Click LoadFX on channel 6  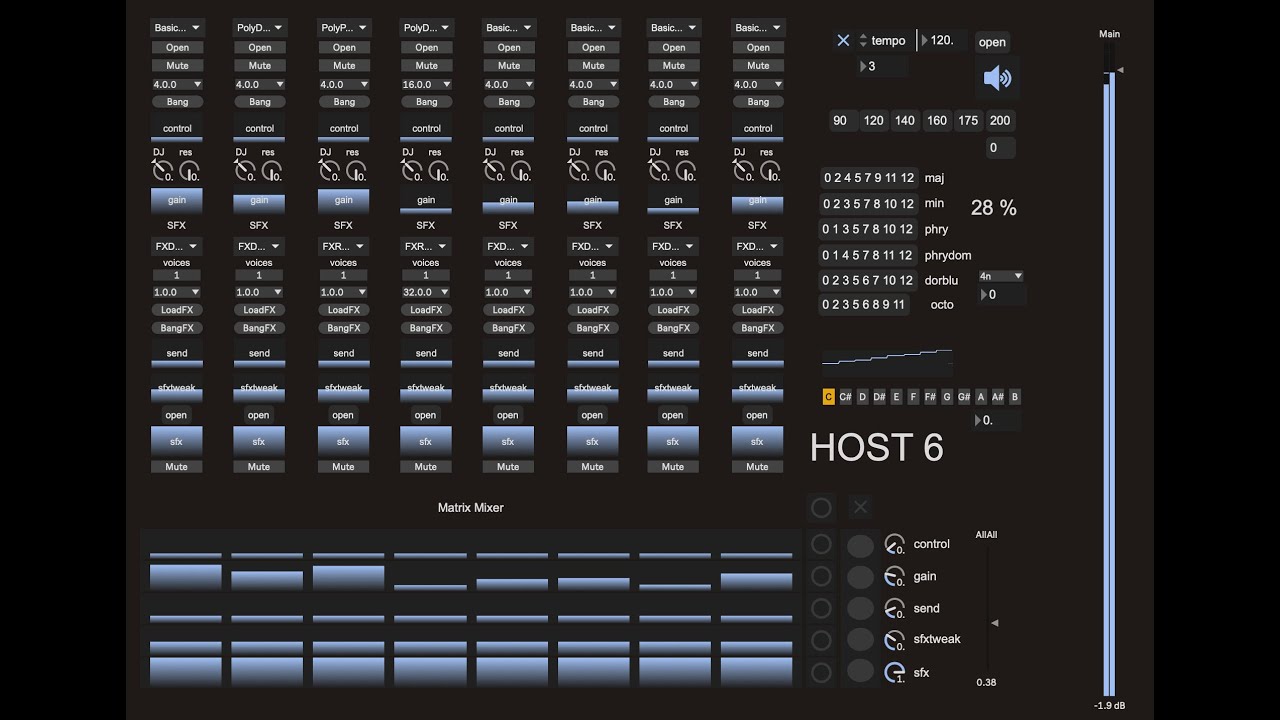(x=593, y=310)
